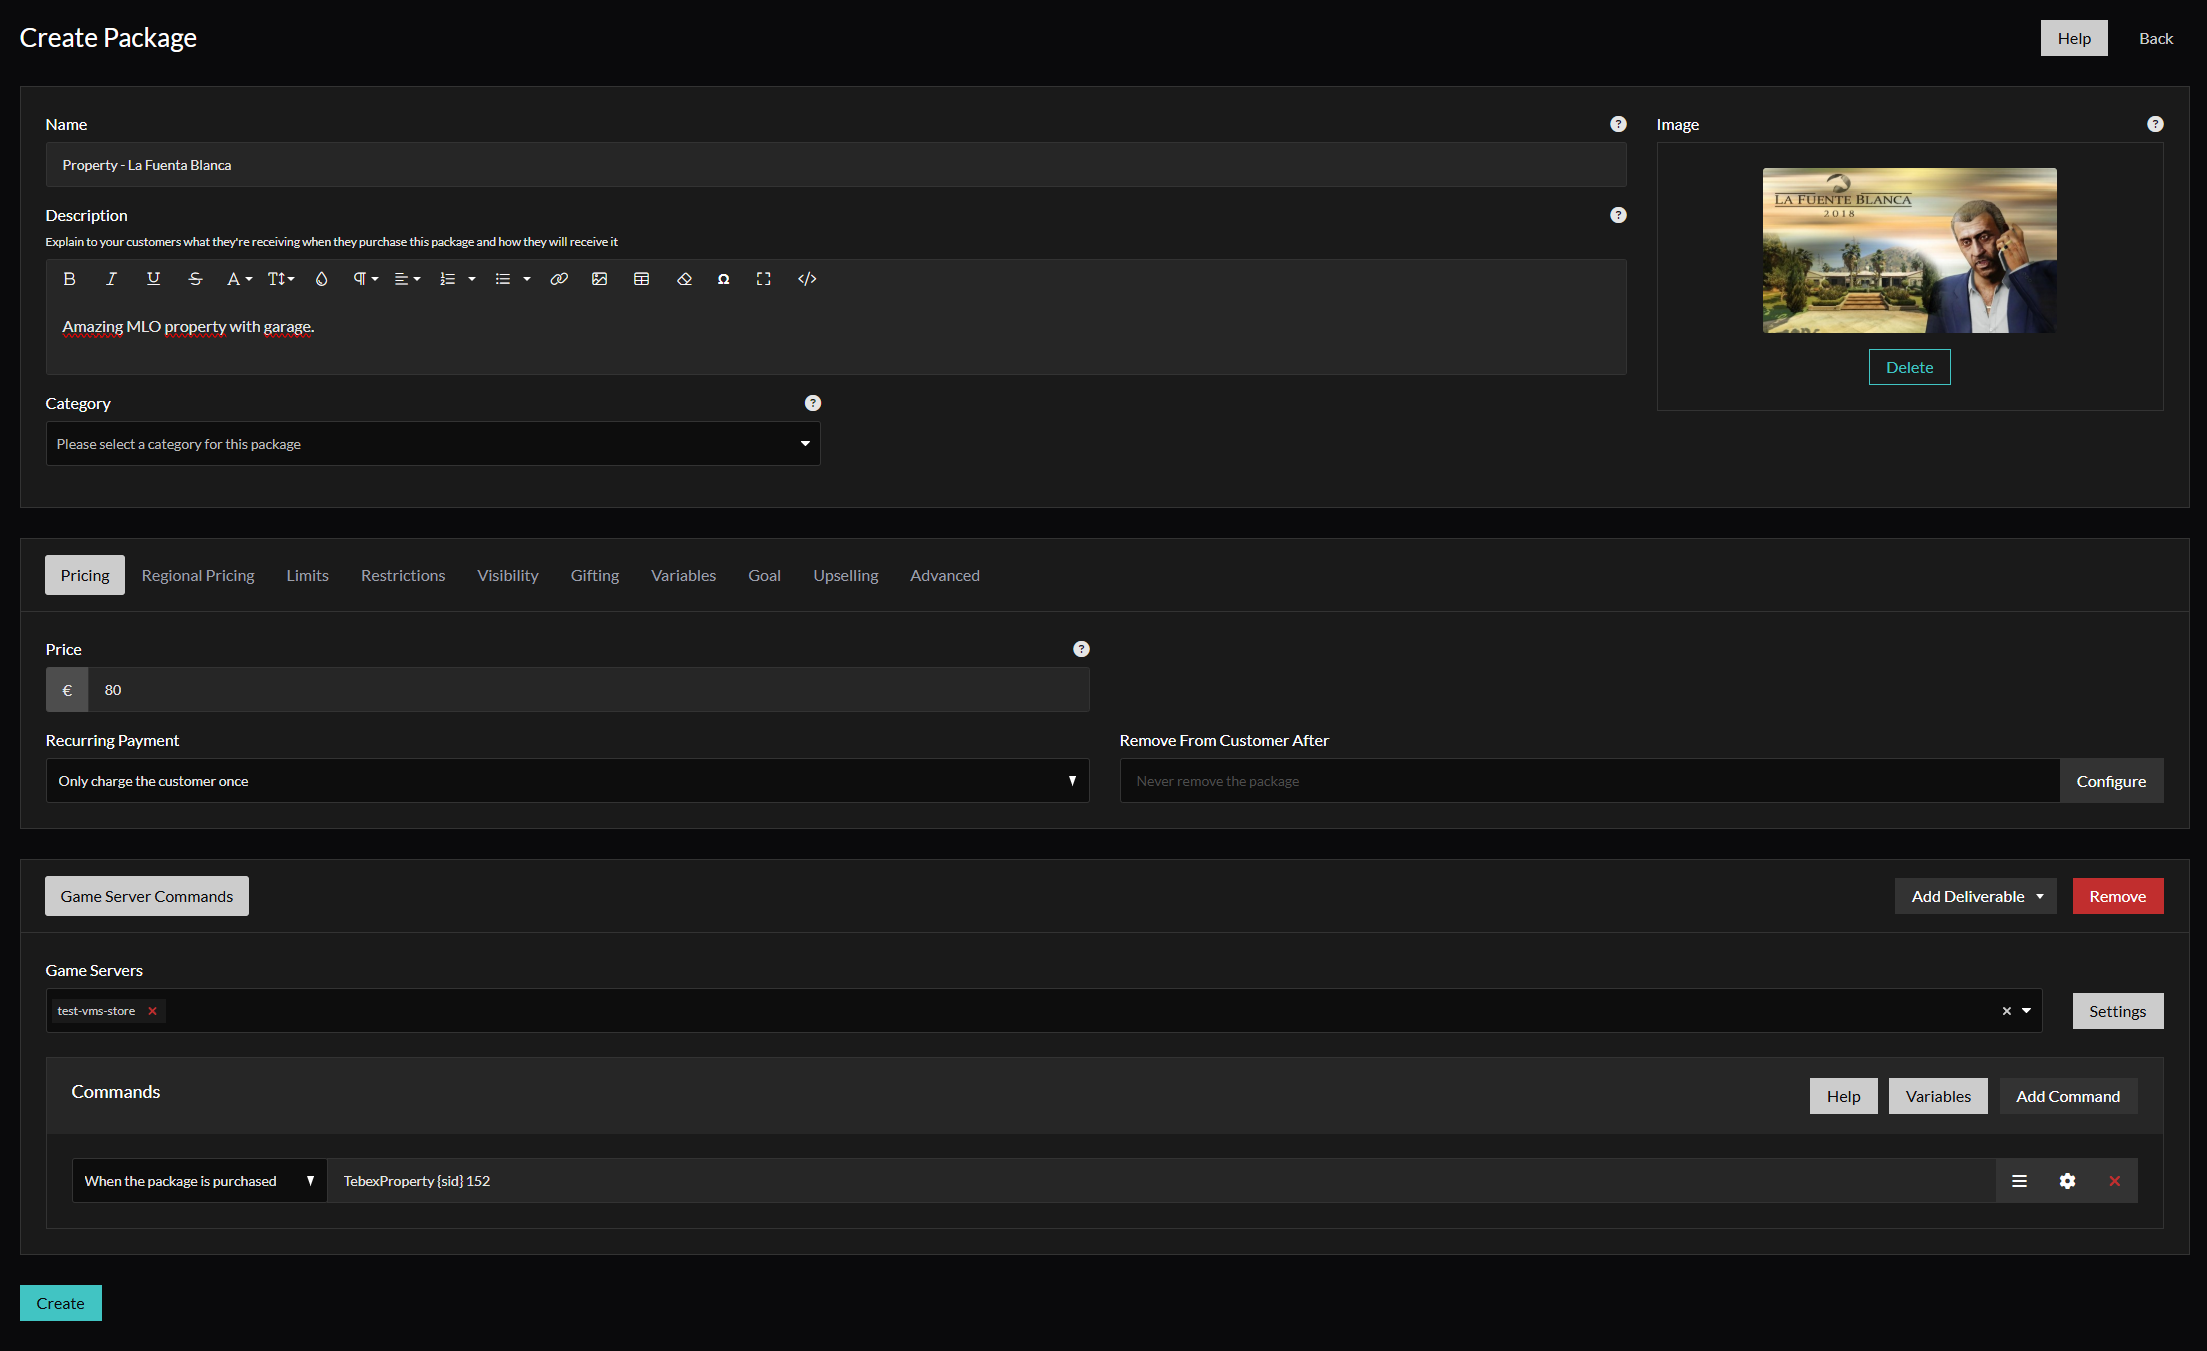Click the Create package button
Image resolution: width=2207 pixels, height=1351 pixels.
(x=60, y=1303)
